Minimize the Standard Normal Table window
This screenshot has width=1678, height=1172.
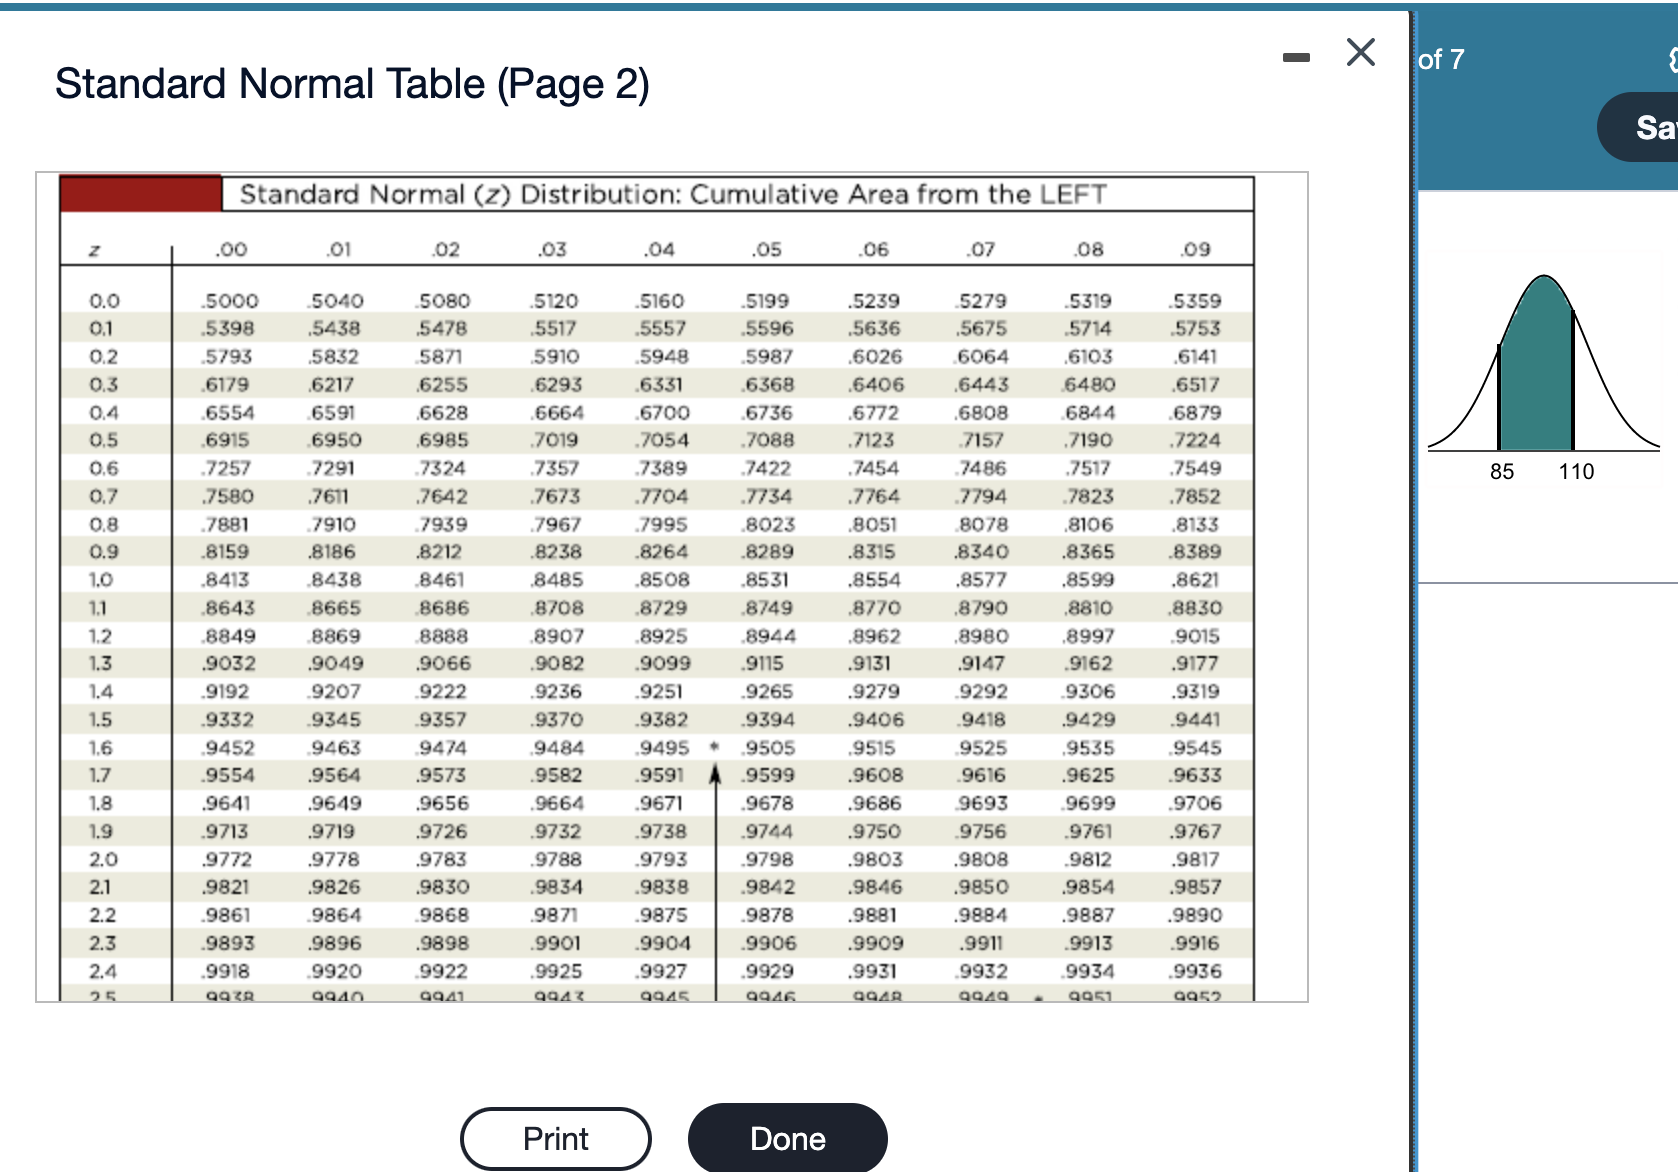(1297, 58)
